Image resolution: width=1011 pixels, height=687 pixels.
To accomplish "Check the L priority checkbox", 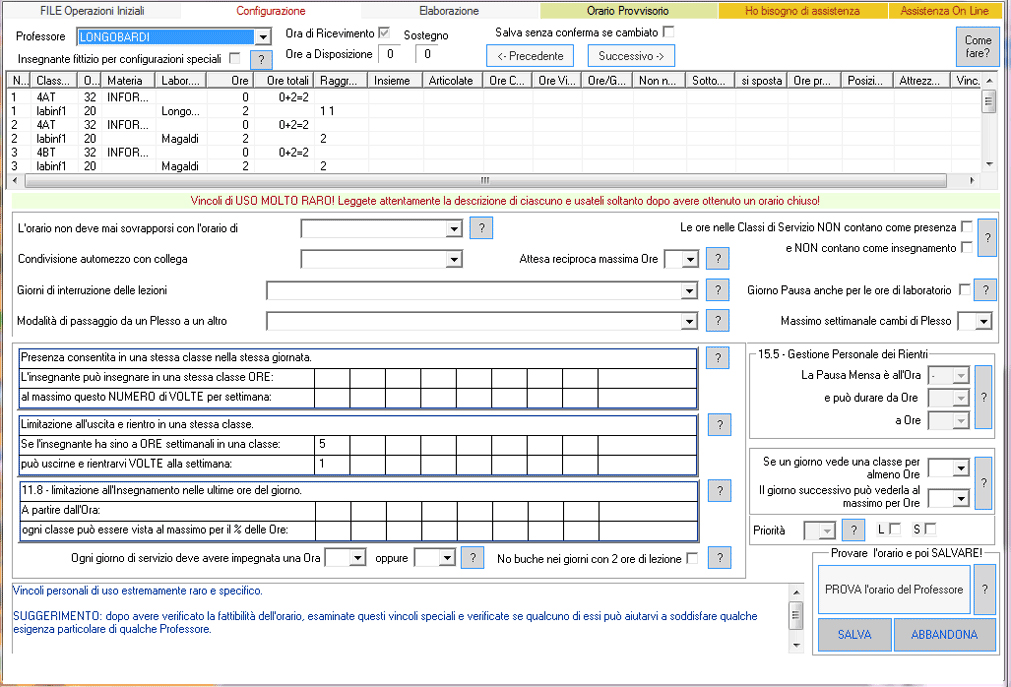I will [x=895, y=529].
